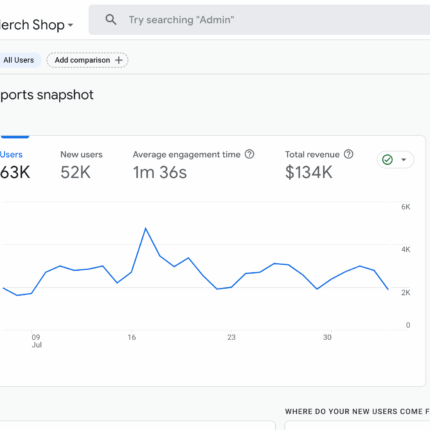This screenshot has width=430, height=430.
Task: Open help icon beside Average engagement time
Action: click(249, 154)
